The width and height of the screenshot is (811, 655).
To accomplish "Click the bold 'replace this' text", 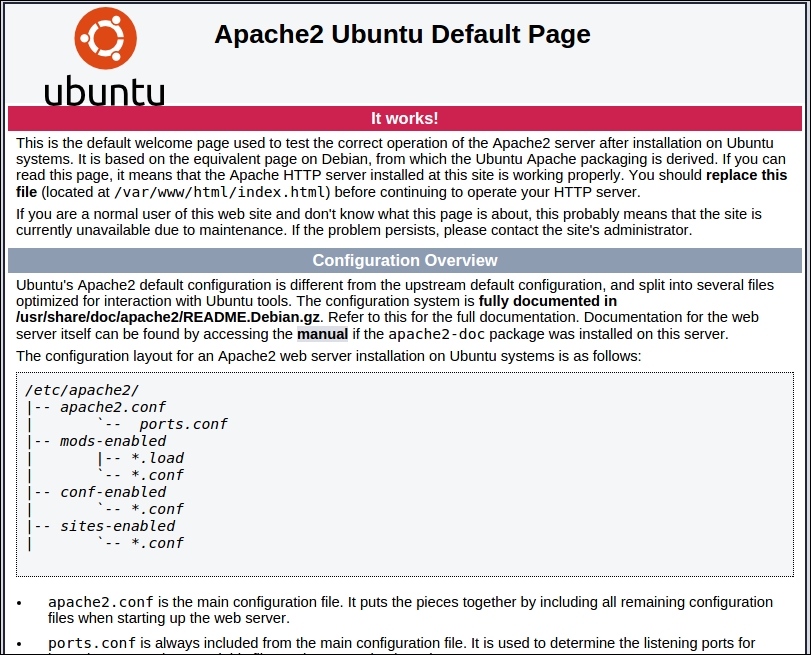I will click(x=746, y=175).
